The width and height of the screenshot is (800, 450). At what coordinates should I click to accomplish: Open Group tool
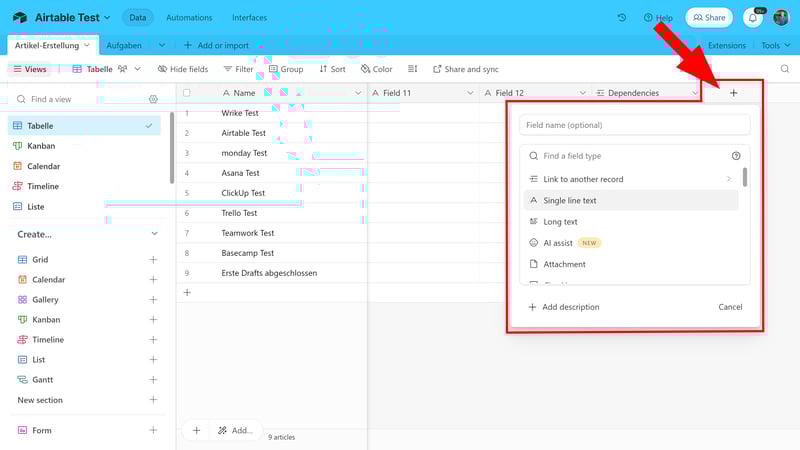point(286,69)
